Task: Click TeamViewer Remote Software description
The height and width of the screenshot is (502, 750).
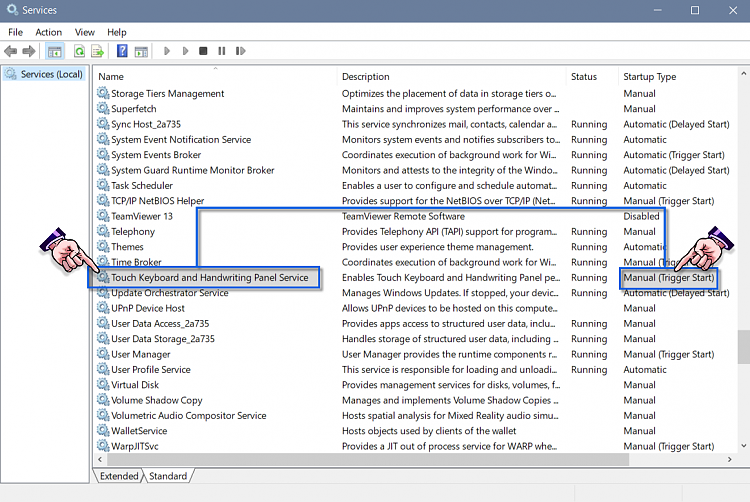Action: click(x=403, y=216)
